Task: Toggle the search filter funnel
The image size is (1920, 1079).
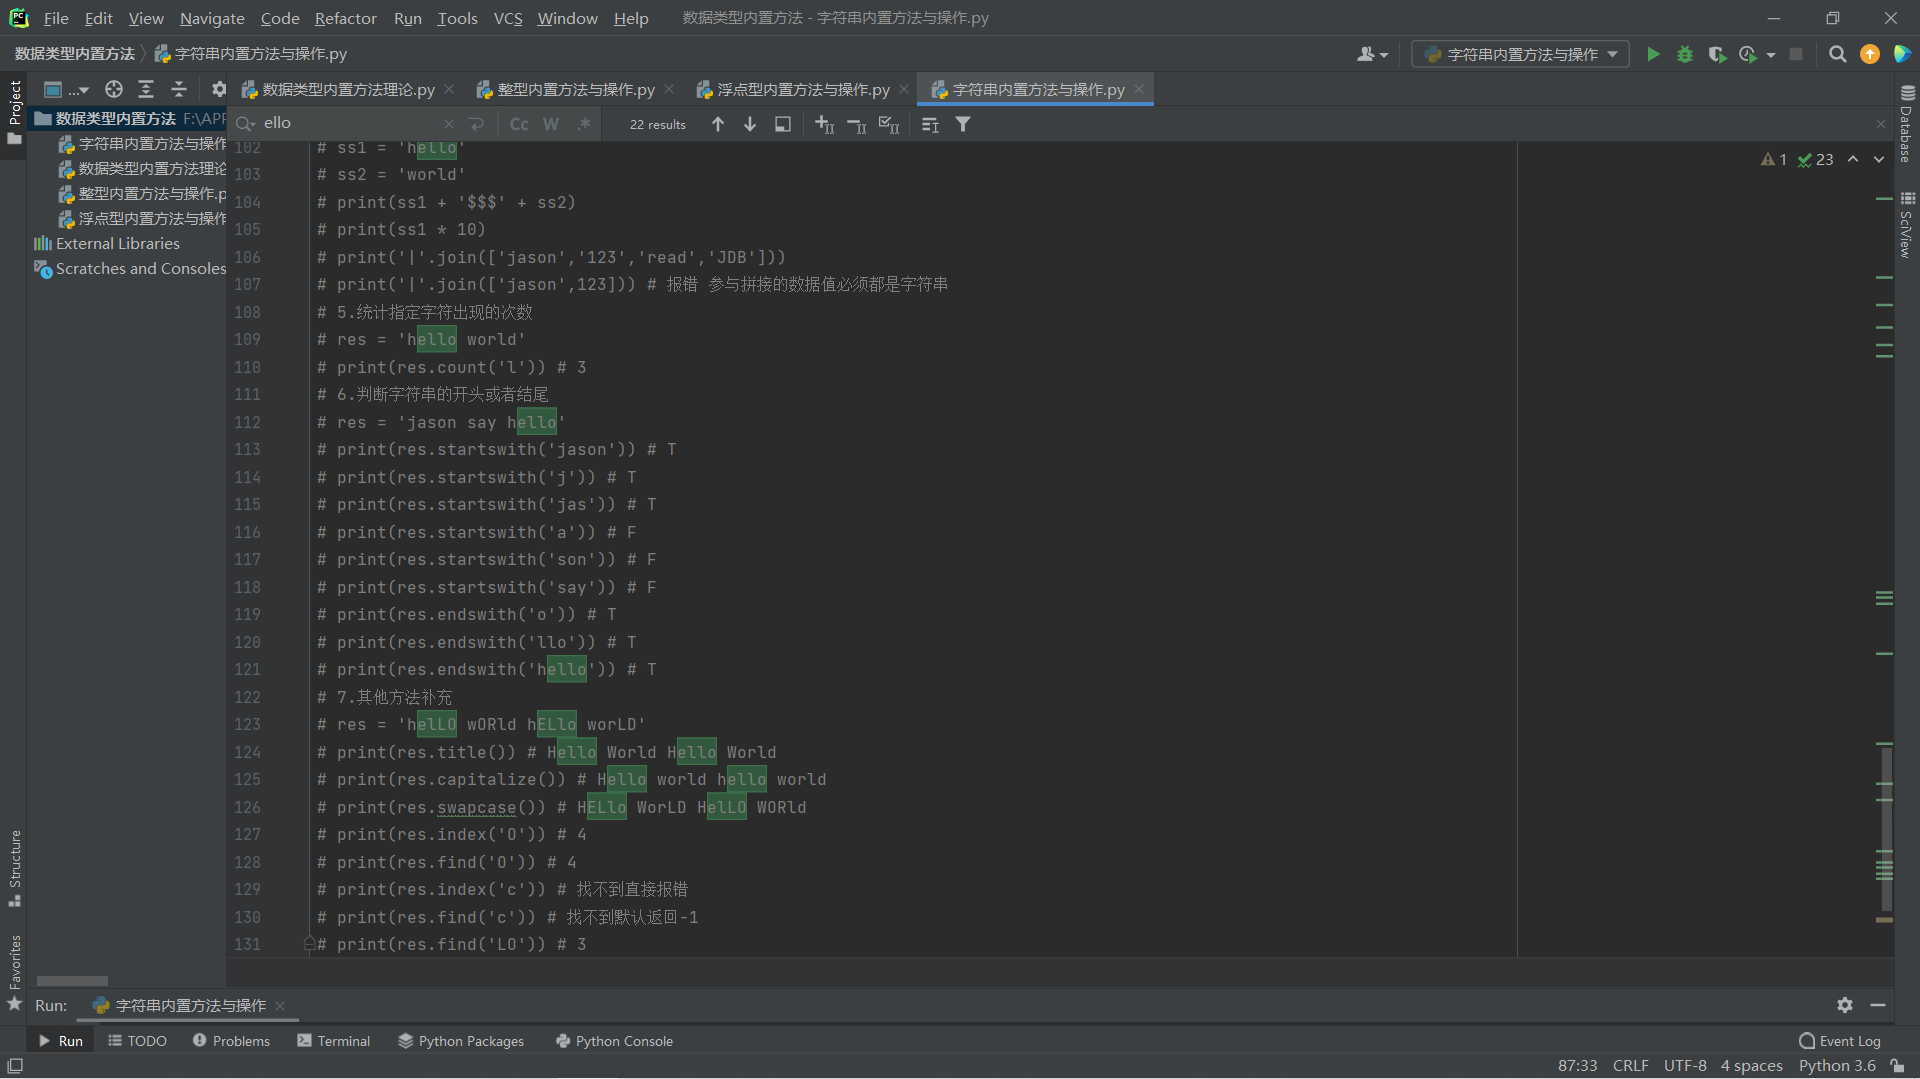Action: tap(963, 124)
